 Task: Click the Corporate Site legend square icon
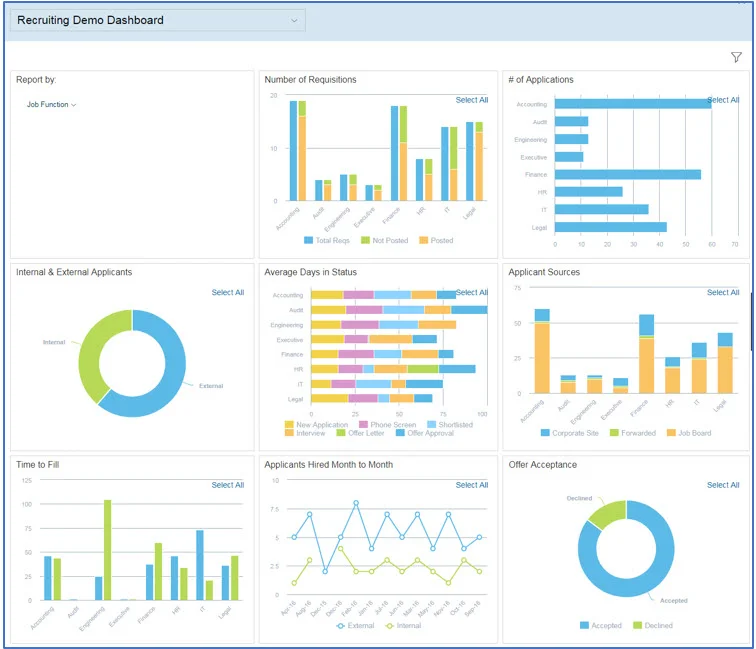coord(545,433)
